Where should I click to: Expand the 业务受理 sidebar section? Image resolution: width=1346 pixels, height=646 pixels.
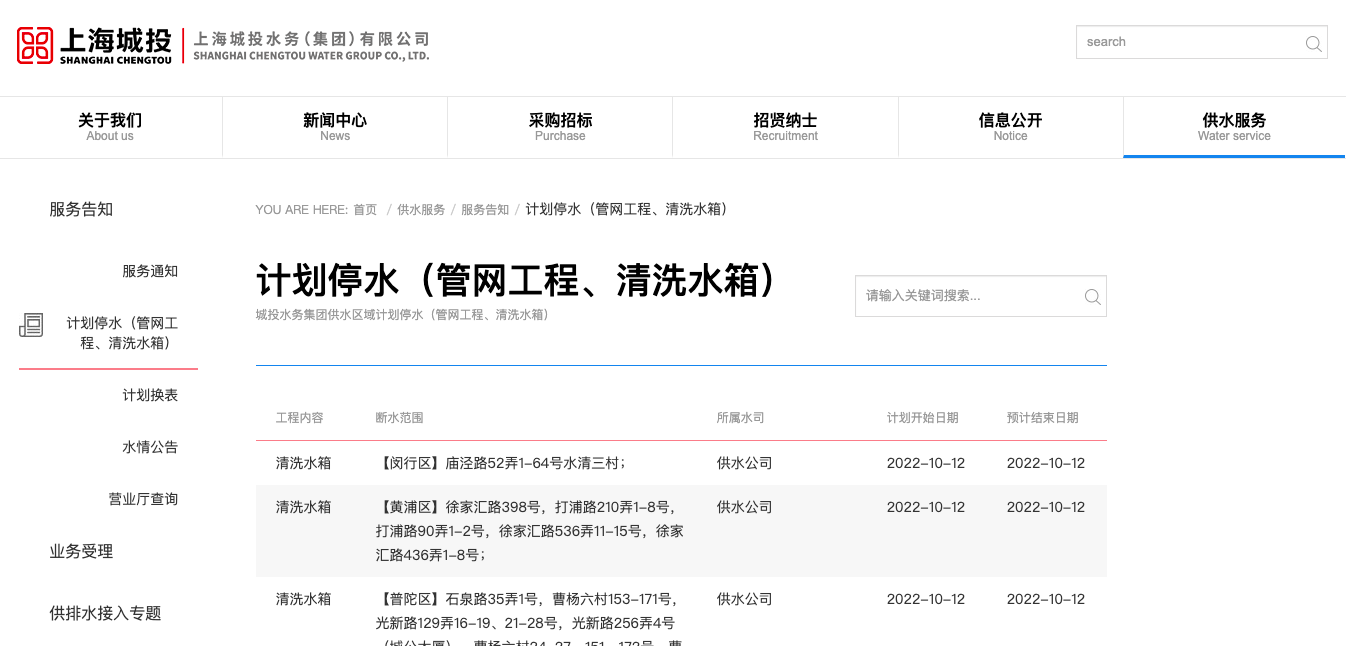pyautogui.click(x=80, y=551)
